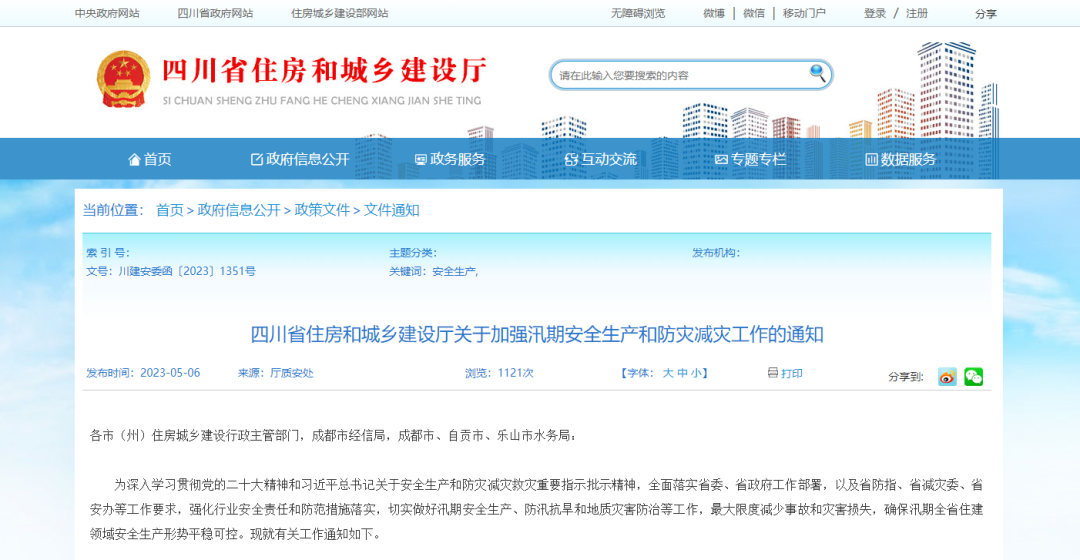Set font size to 中
Image resolution: width=1080 pixels, height=560 pixels.
[683, 373]
